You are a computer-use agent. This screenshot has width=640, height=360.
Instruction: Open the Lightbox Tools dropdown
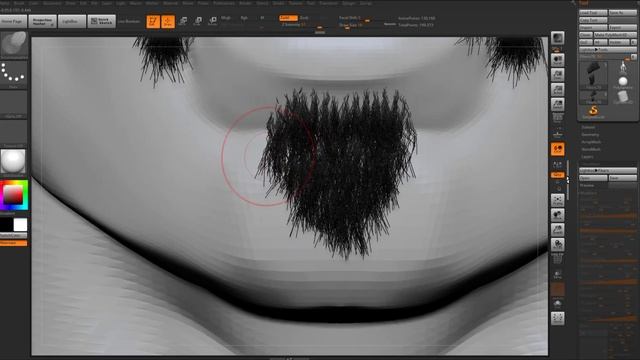pos(607,49)
